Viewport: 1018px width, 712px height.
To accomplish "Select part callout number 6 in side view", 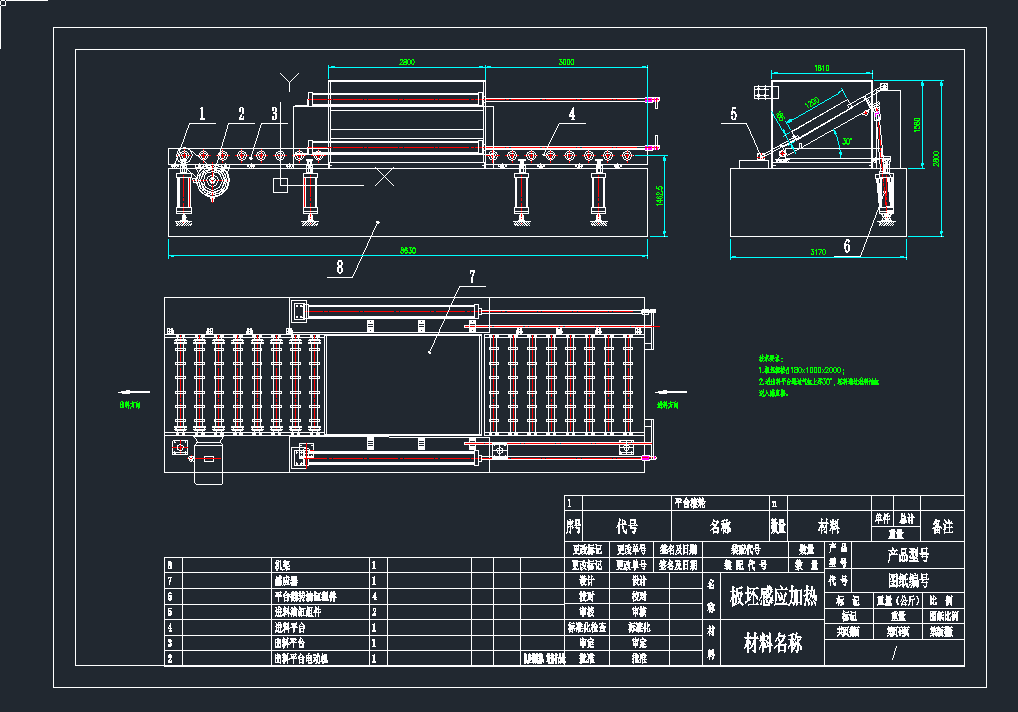I will point(846,246).
